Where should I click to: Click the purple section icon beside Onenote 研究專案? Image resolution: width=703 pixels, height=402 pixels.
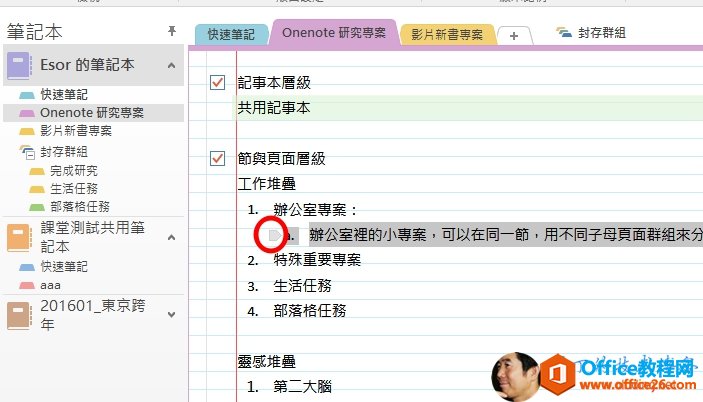click(27, 113)
